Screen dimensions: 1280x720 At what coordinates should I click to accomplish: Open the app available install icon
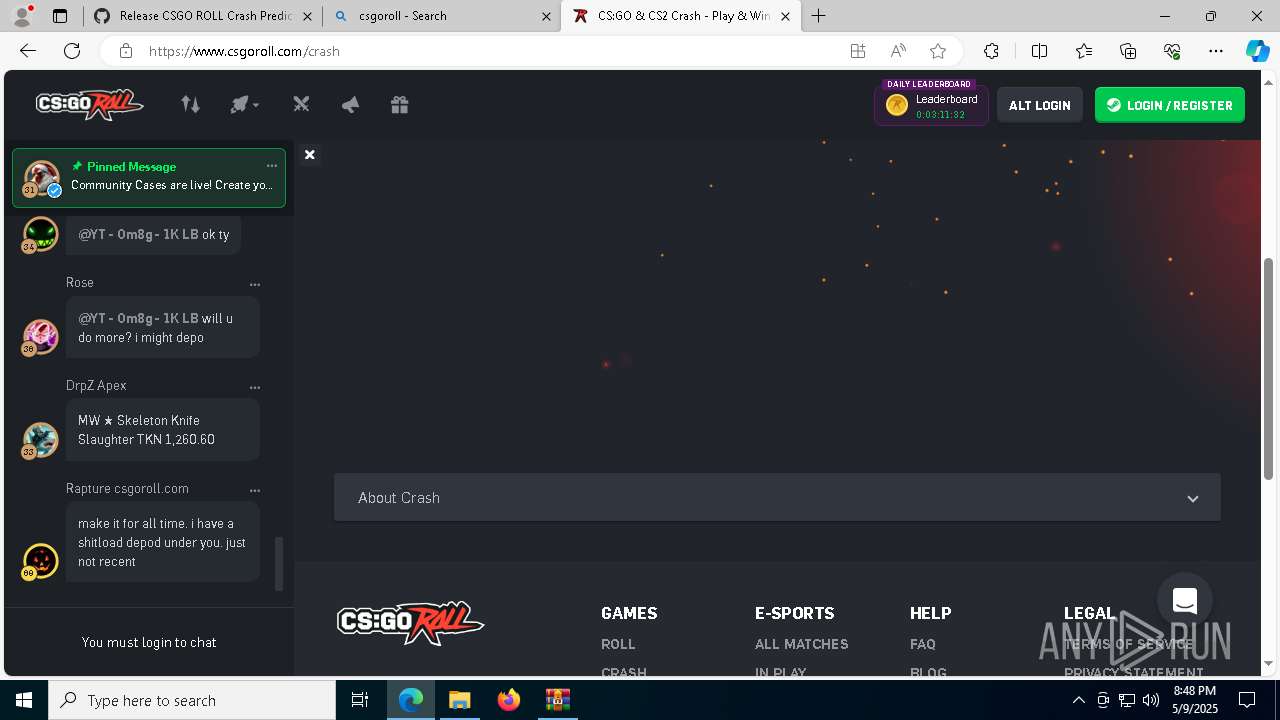(858, 51)
